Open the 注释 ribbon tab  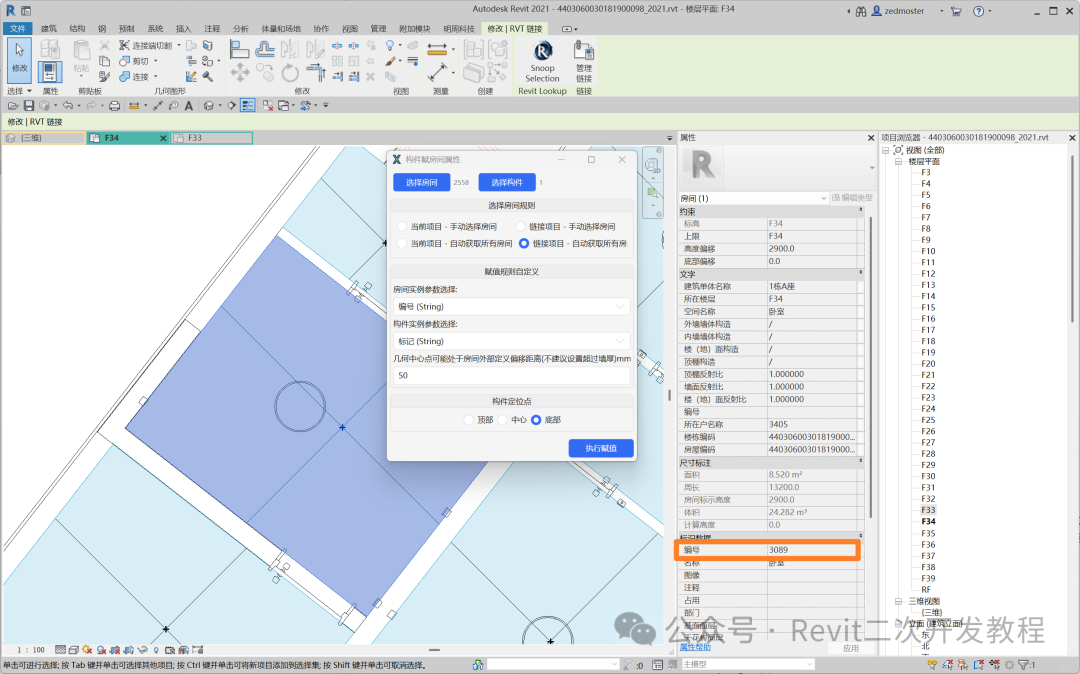point(212,28)
